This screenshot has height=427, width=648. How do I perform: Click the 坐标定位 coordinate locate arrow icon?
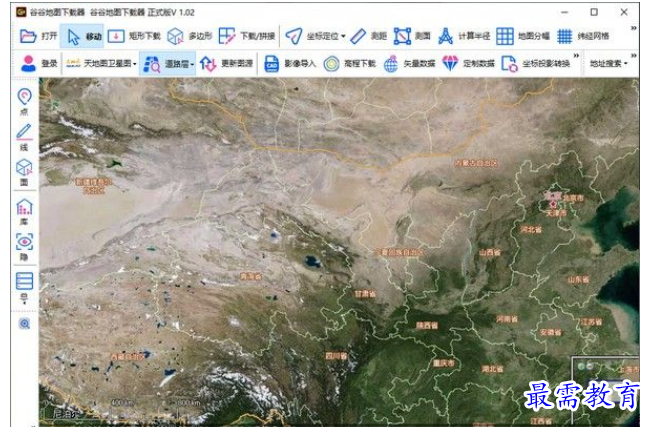coord(293,36)
